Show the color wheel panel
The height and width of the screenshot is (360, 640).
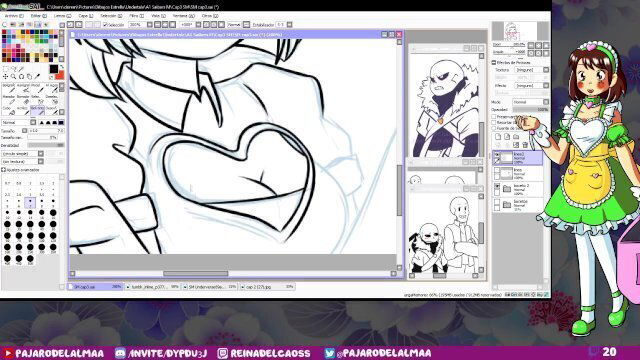[5, 25]
